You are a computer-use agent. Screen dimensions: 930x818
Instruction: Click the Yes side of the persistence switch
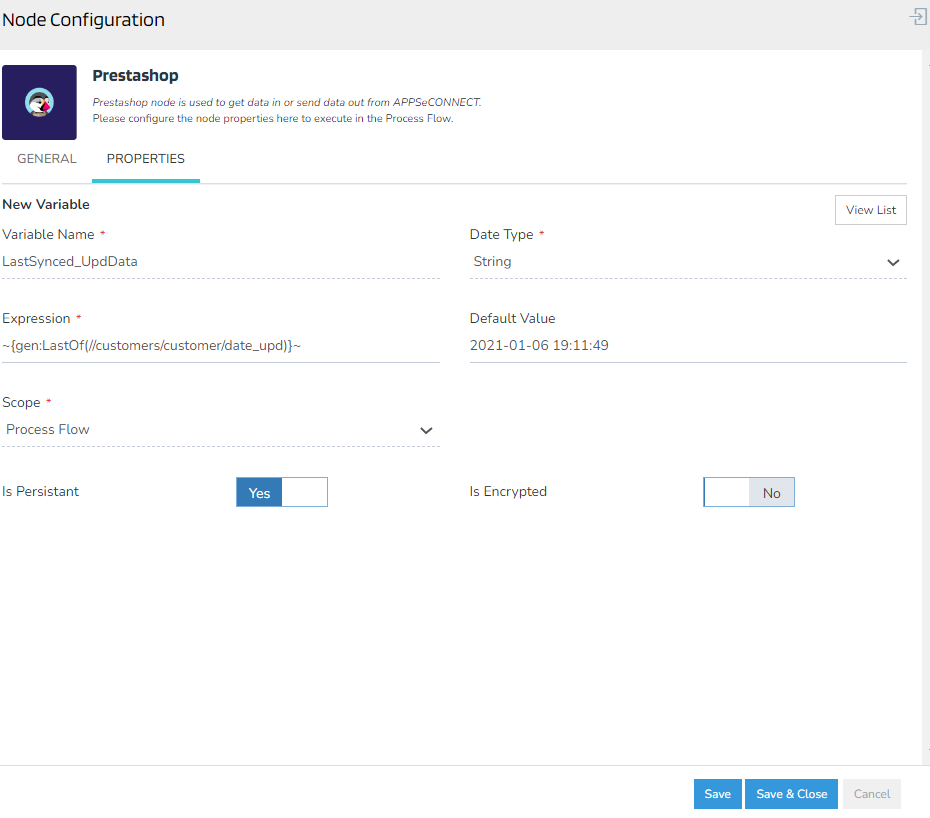click(x=259, y=492)
